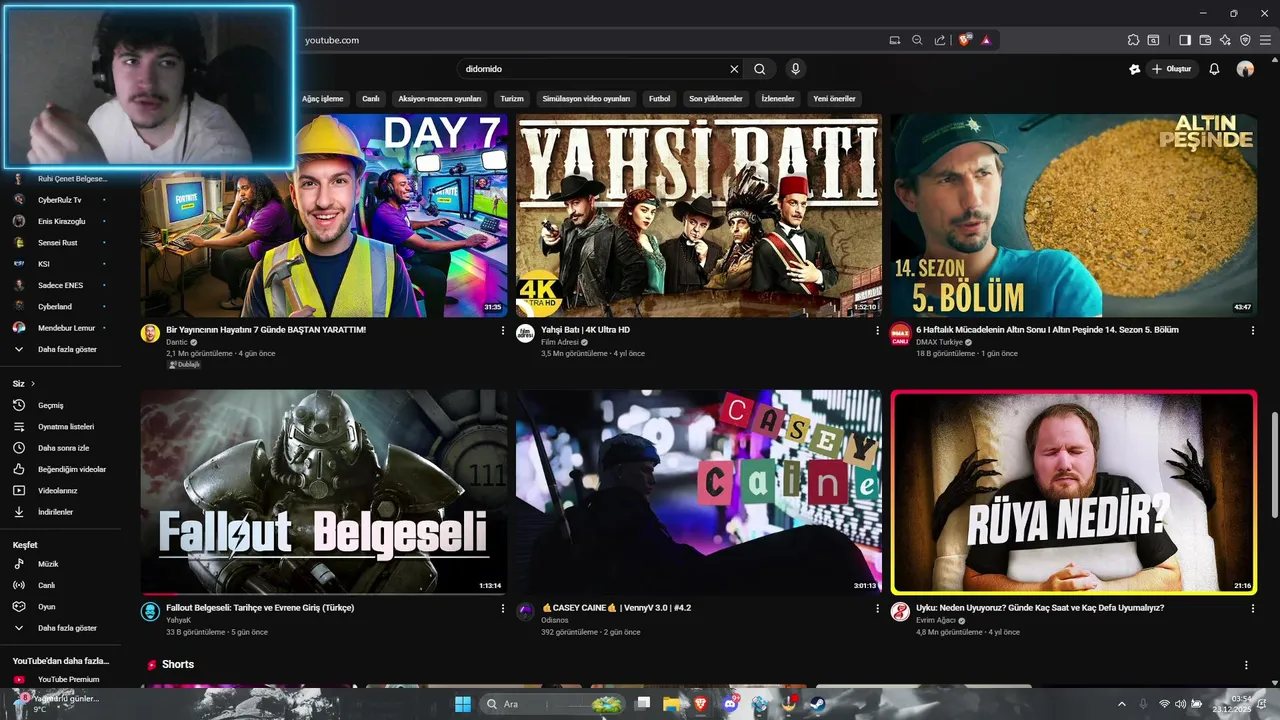Start voice search with microphone icon
This screenshot has width=1280, height=720.
(x=795, y=69)
